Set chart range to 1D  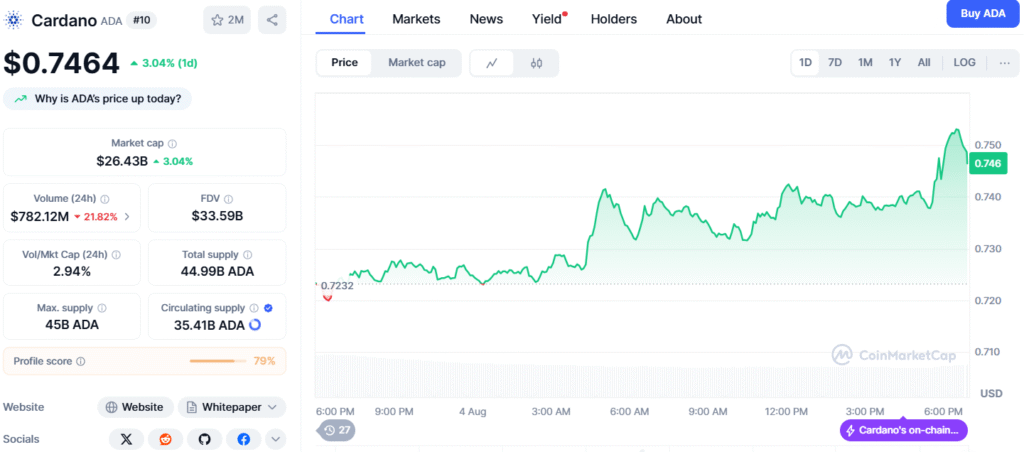click(805, 63)
